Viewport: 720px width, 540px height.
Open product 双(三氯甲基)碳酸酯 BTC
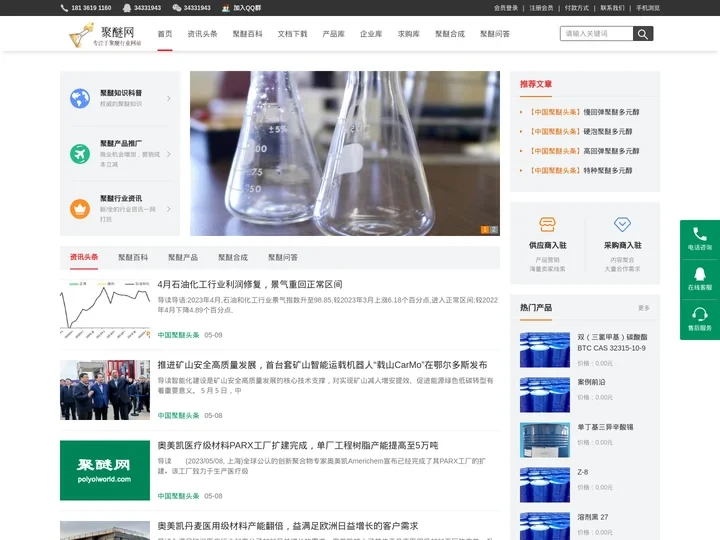612,343
